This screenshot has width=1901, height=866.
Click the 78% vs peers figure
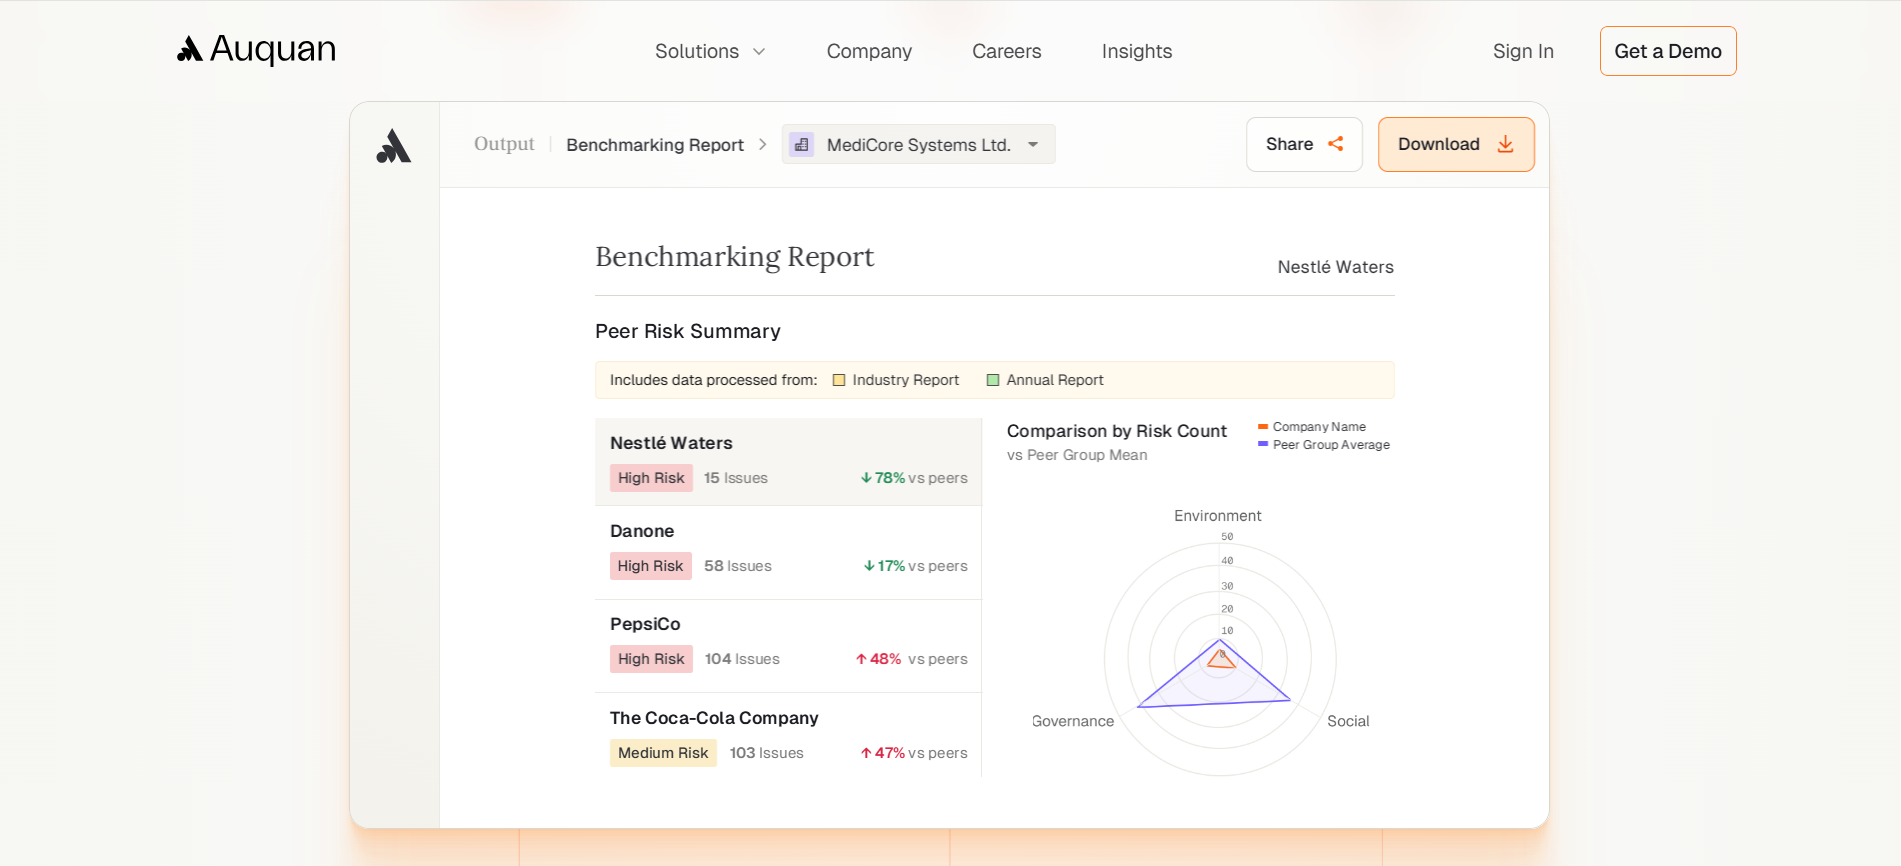click(x=914, y=478)
